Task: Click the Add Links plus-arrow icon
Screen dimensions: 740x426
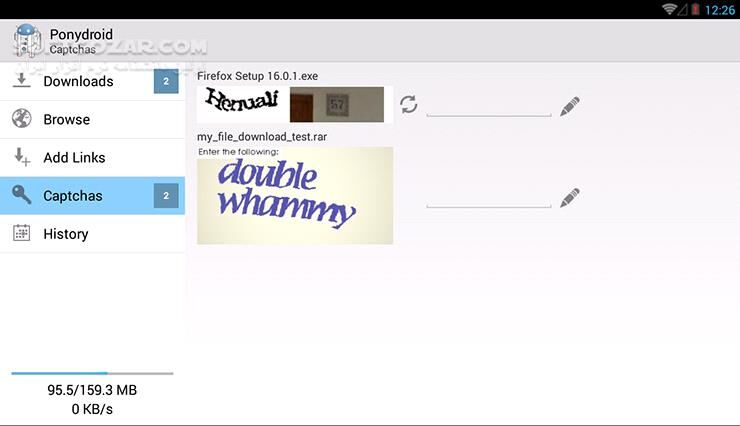Action: click(x=21, y=157)
